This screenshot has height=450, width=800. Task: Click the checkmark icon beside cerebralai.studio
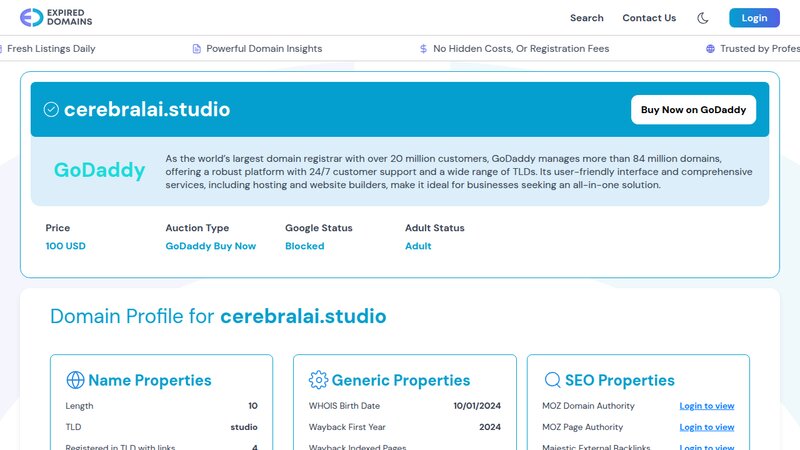(51, 109)
